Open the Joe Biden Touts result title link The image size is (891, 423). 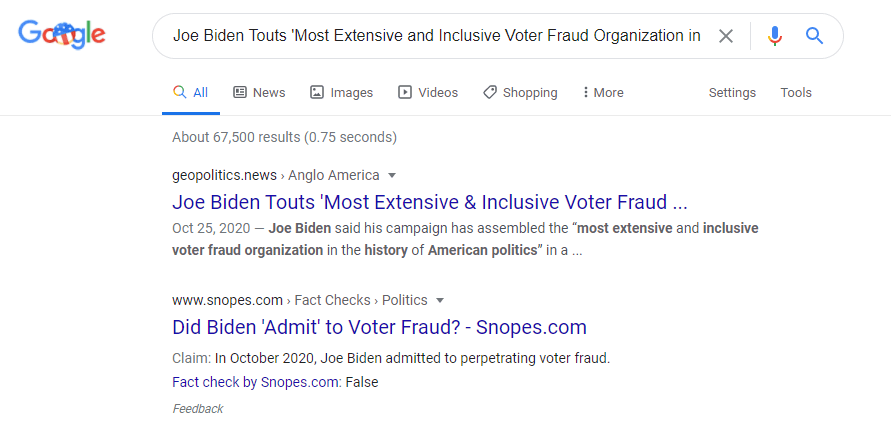coord(430,202)
